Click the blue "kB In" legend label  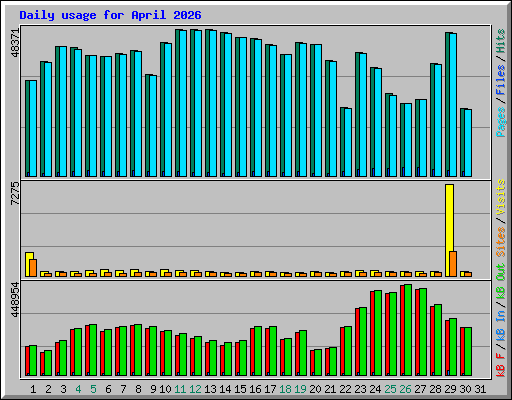(501, 325)
